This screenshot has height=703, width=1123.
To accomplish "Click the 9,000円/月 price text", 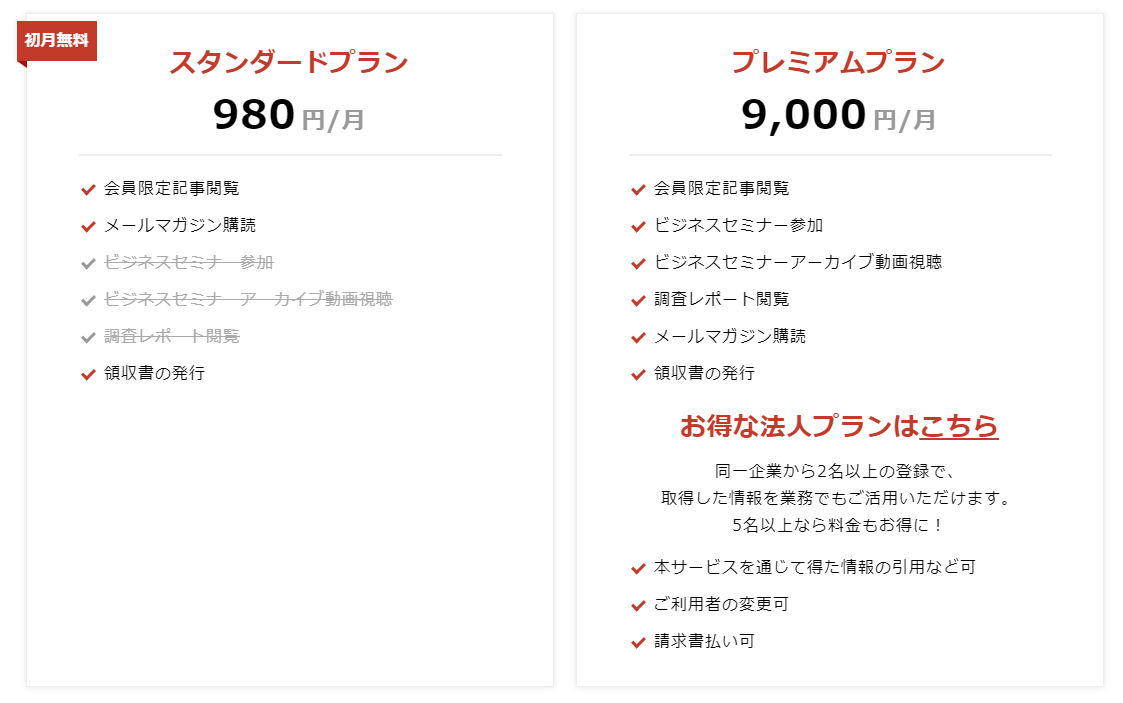I will [838, 116].
